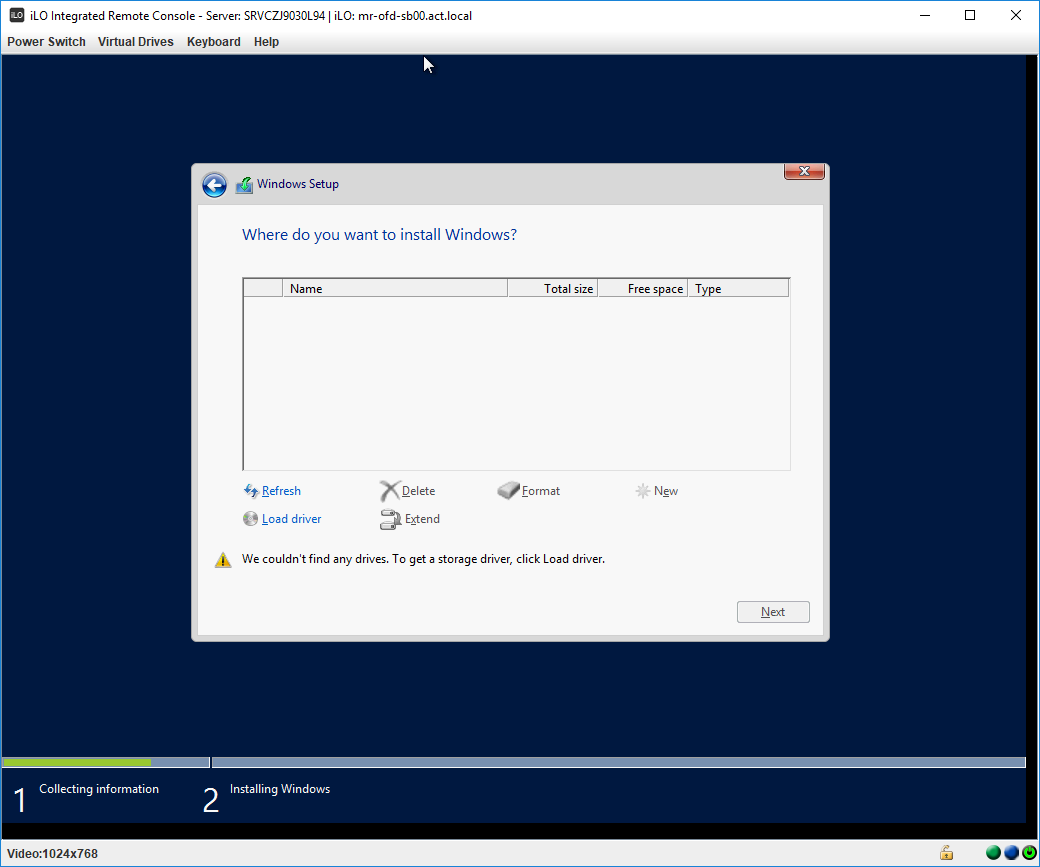Open the Virtual Drives menu
The width and height of the screenshot is (1040, 867).
point(135,42)
